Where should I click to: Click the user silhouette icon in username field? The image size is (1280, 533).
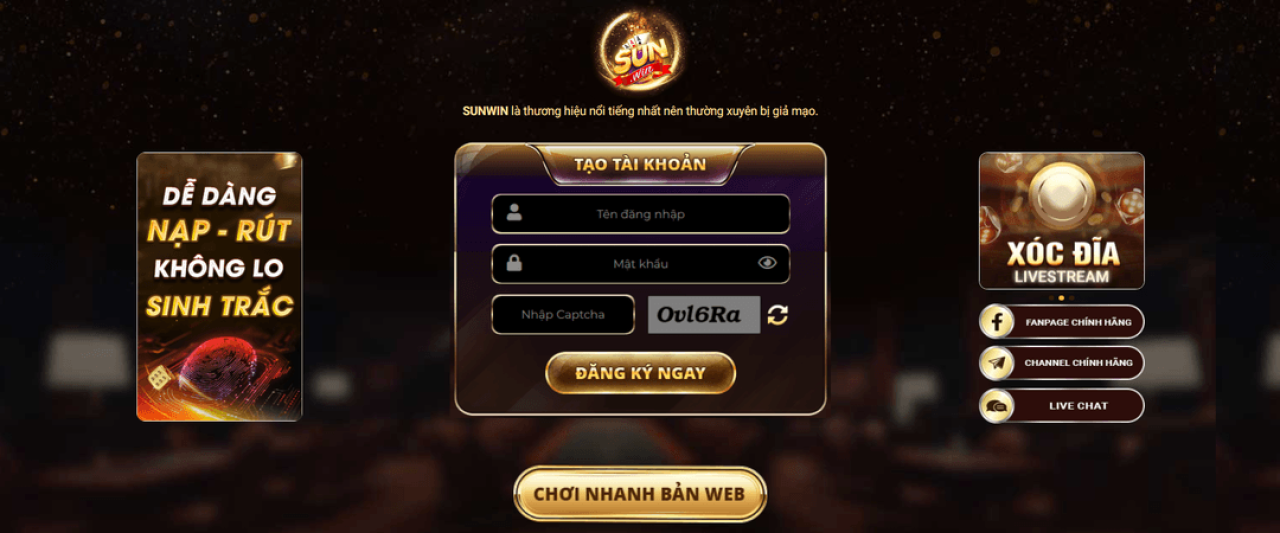514,213
